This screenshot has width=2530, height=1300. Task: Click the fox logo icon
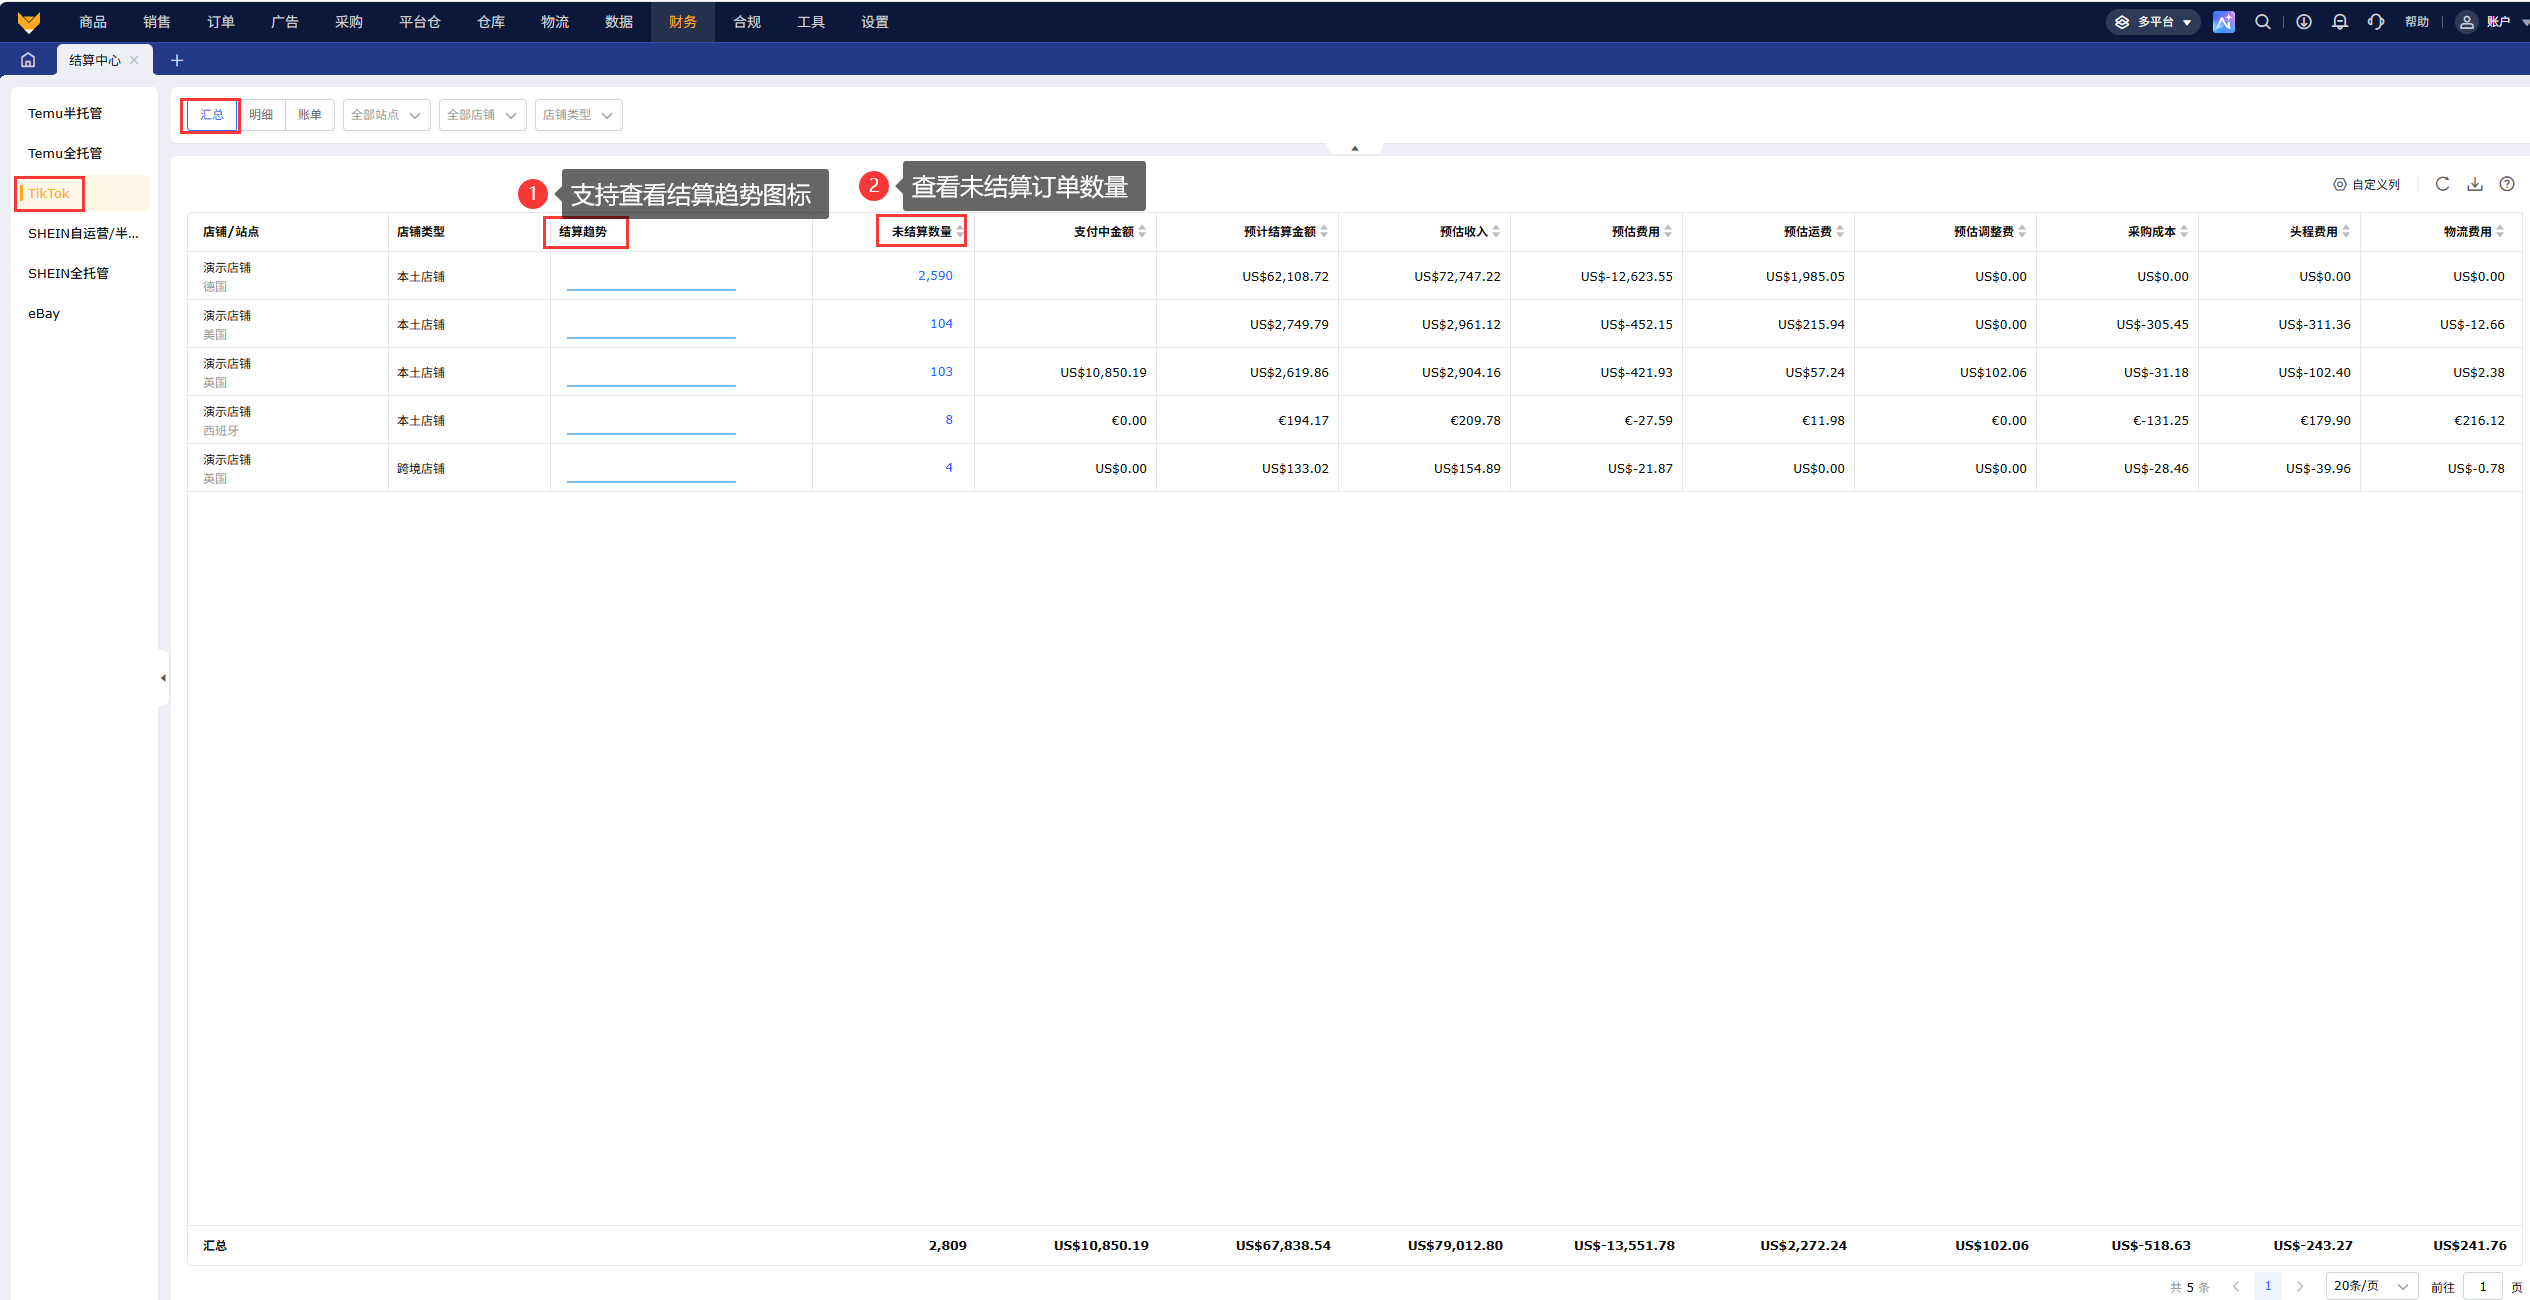29,22
